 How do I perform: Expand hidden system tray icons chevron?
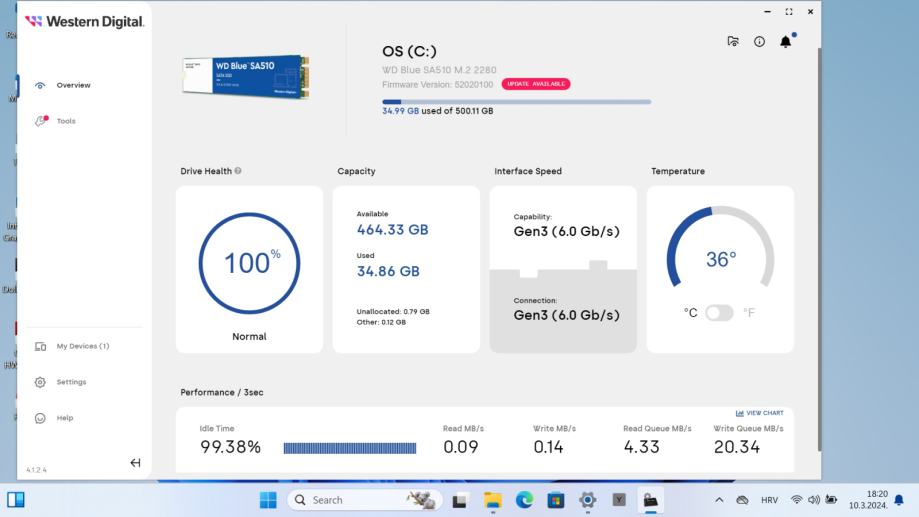pos(718,500)
